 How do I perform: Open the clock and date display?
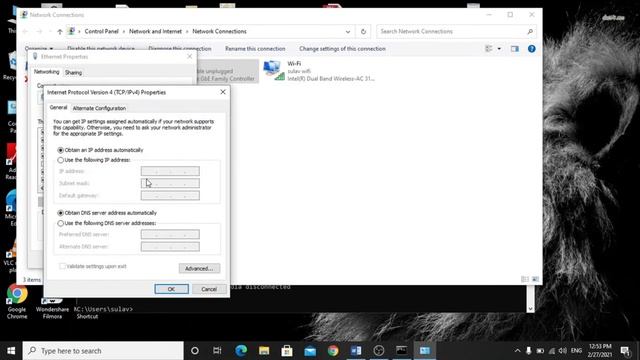click(600, 351)
